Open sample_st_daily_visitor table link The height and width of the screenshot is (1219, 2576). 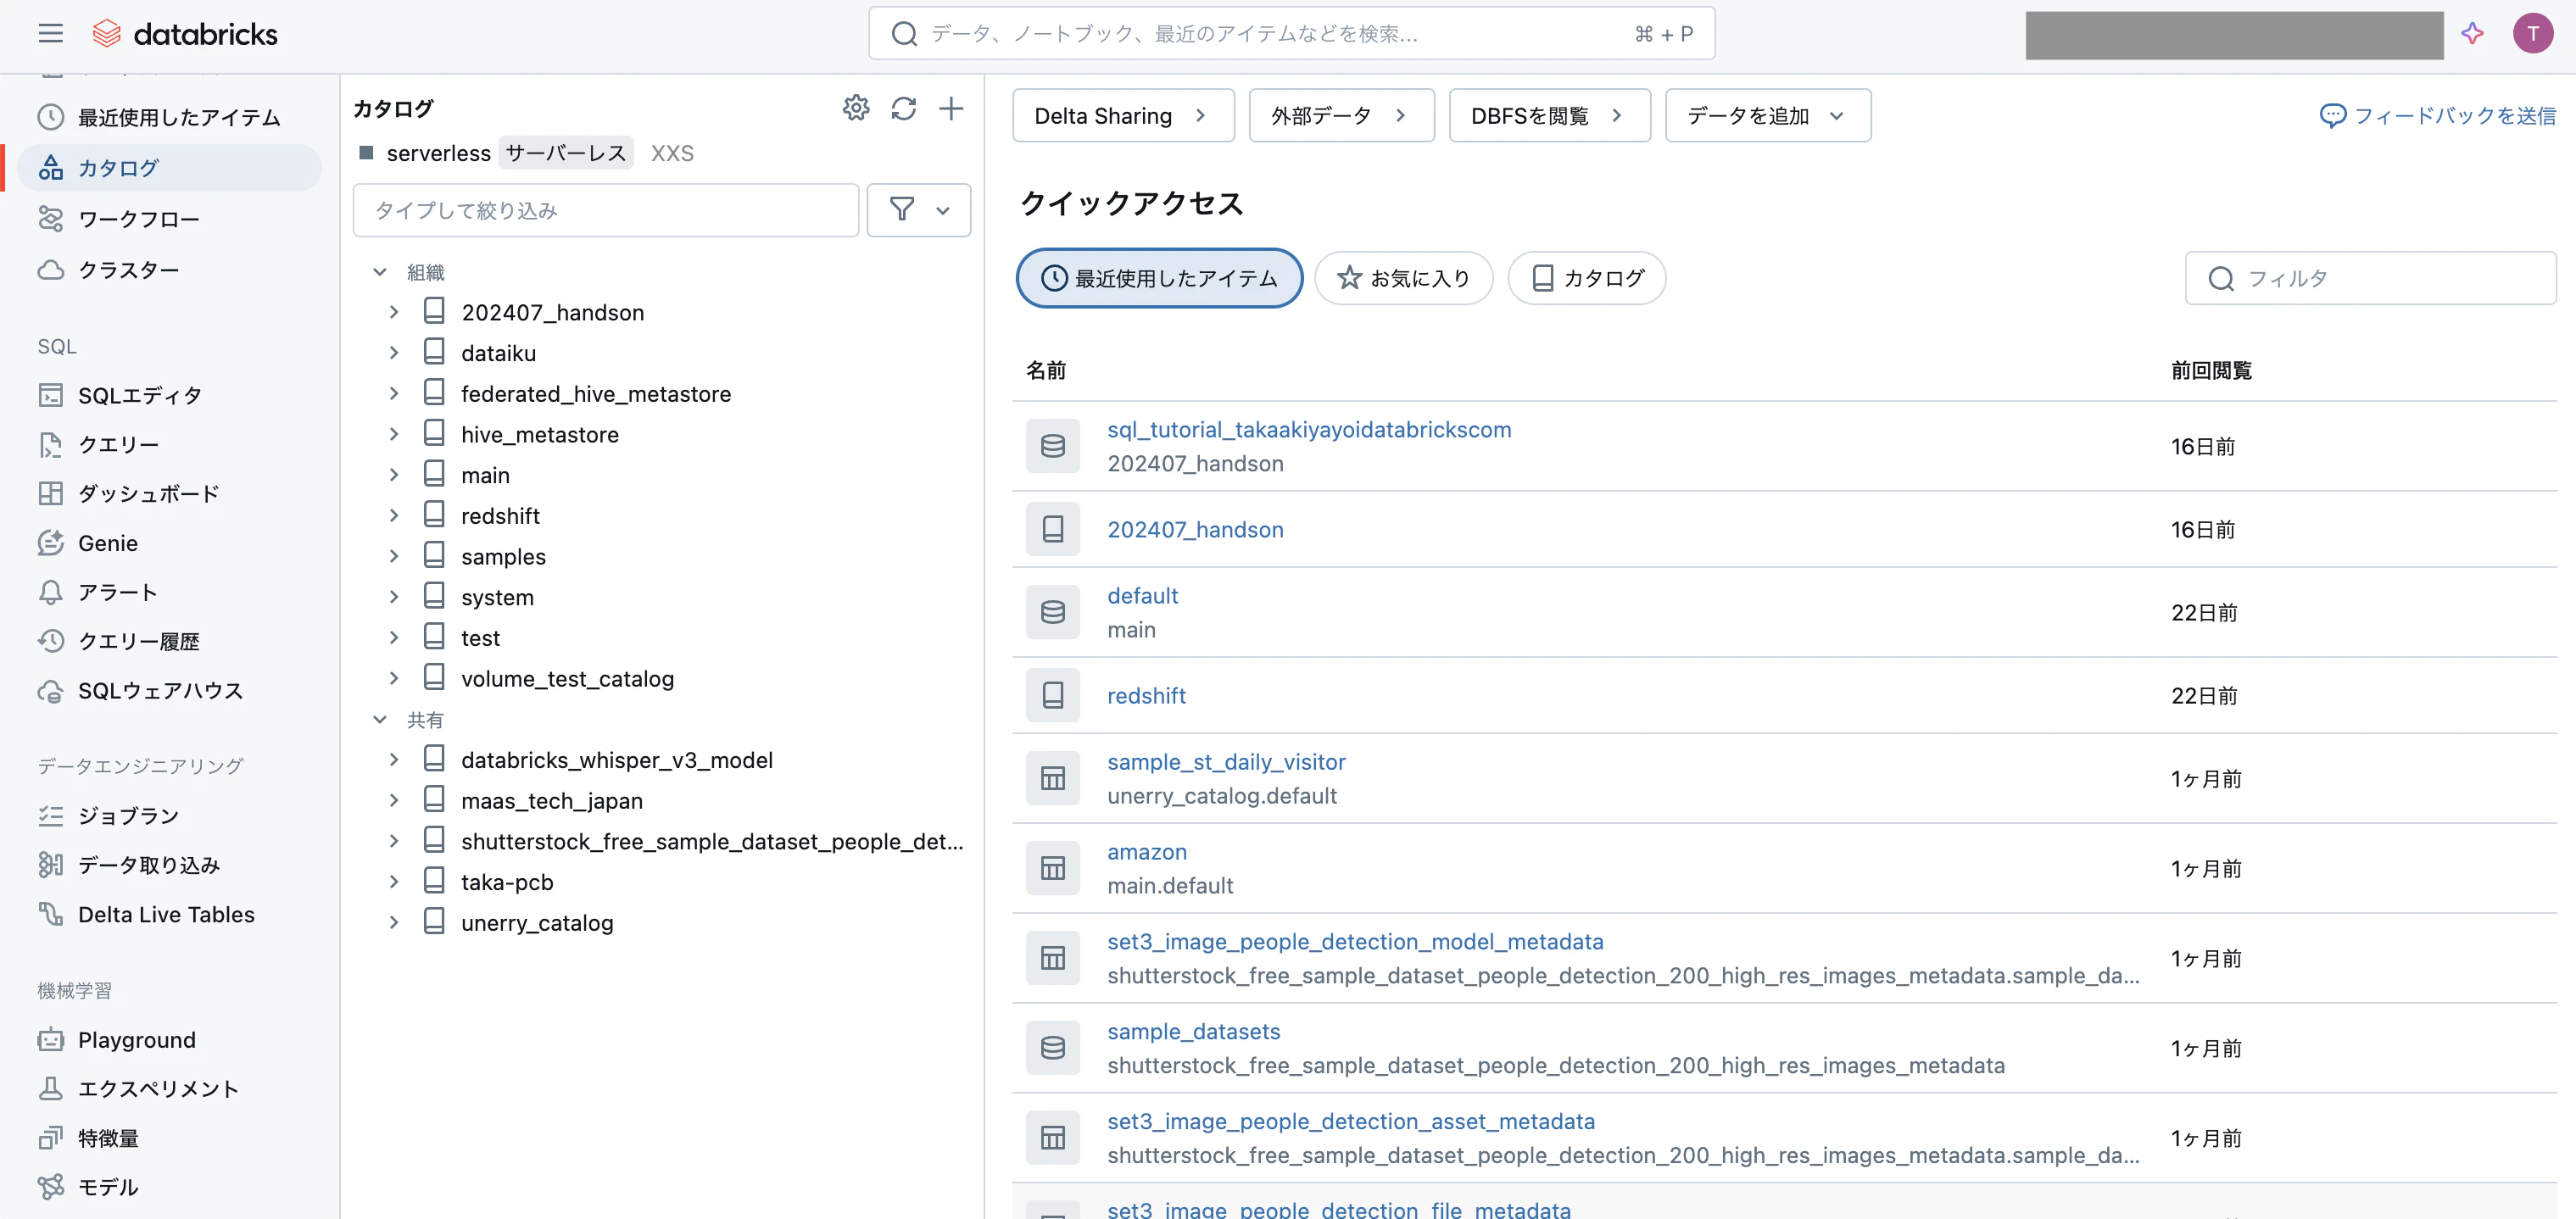(x=1226, y=761)
